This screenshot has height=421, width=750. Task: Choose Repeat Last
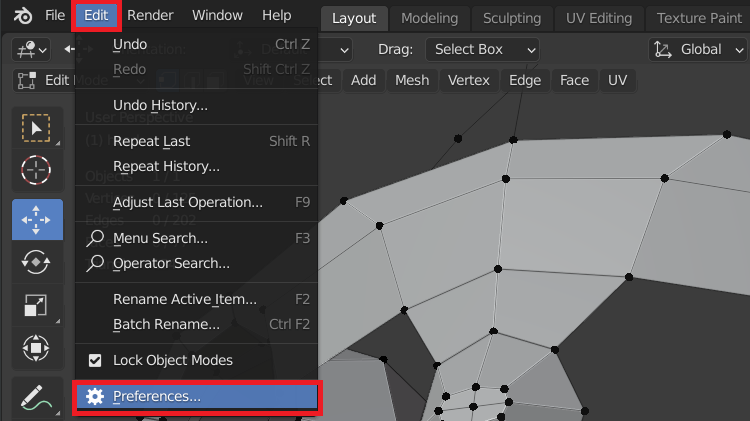(x=197, y=141)
